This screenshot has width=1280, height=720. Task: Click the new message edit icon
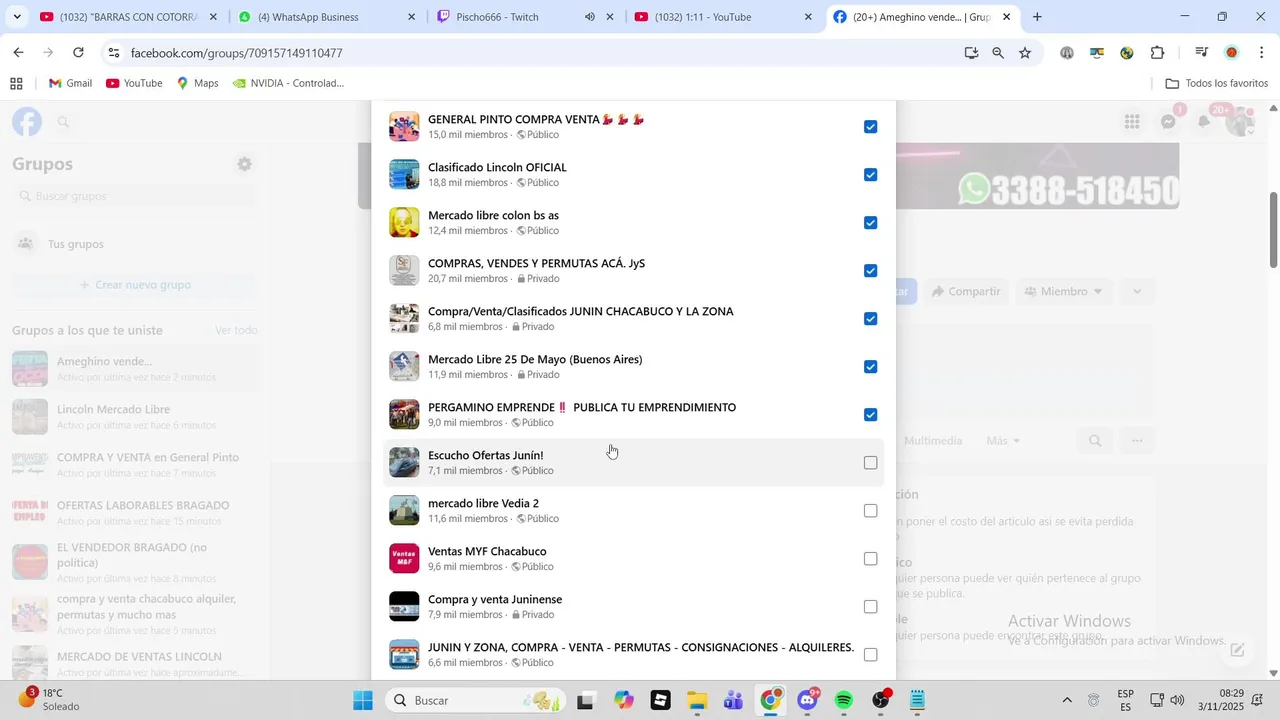1237,650
